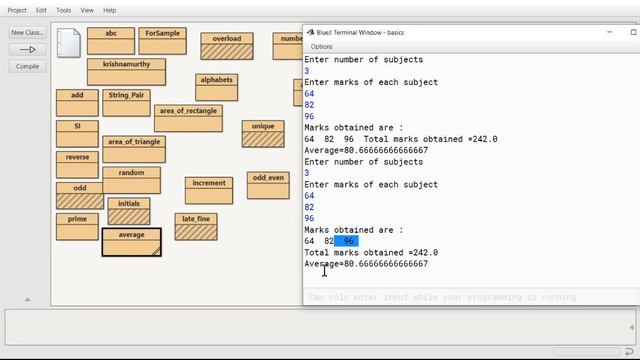Image resolution: width=640 pixels, height=360 pixels.
Task: Click first 'Enter number of subjects' line
Action: 363,60
